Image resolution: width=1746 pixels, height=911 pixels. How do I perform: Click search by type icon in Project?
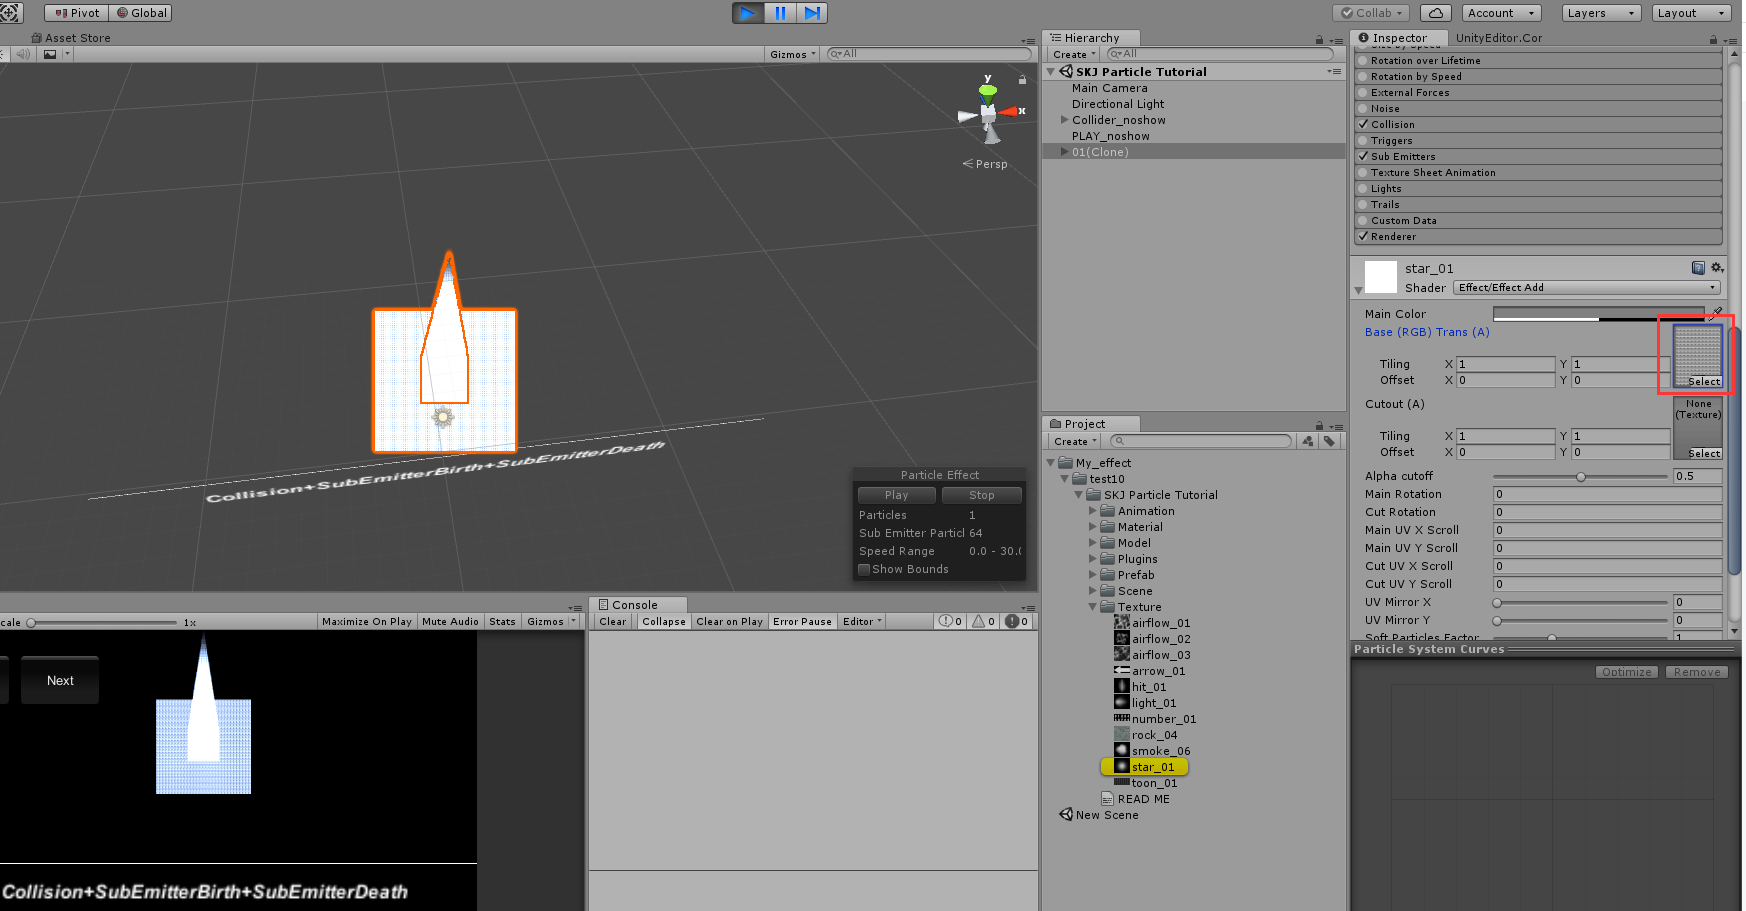point(1307,441)
